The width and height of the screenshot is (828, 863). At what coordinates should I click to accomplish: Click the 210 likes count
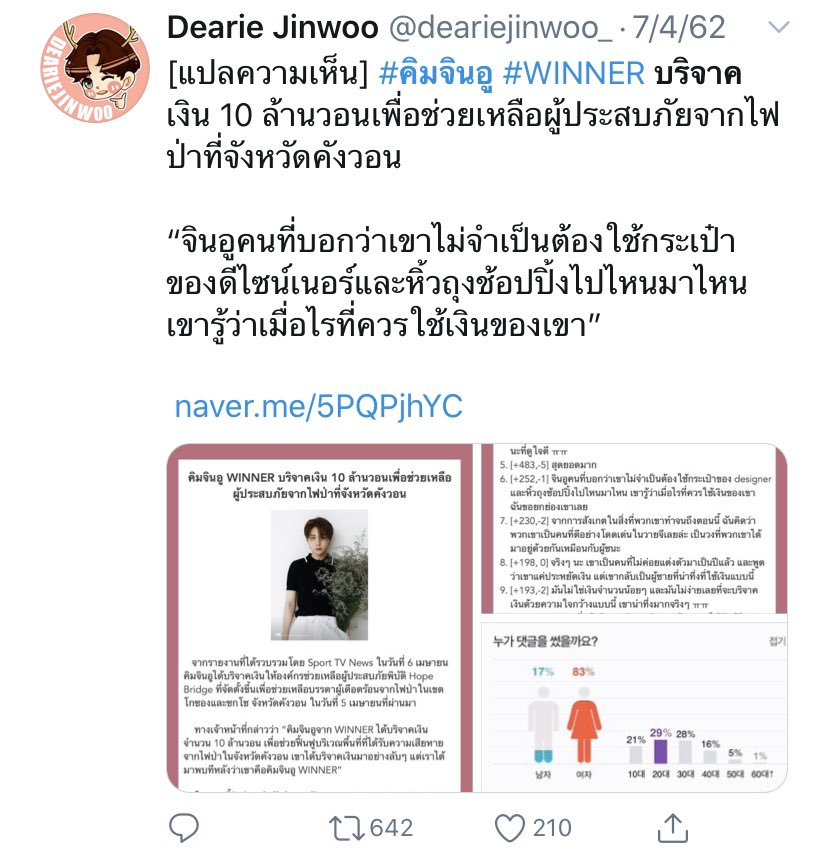[x=552, y=828]
